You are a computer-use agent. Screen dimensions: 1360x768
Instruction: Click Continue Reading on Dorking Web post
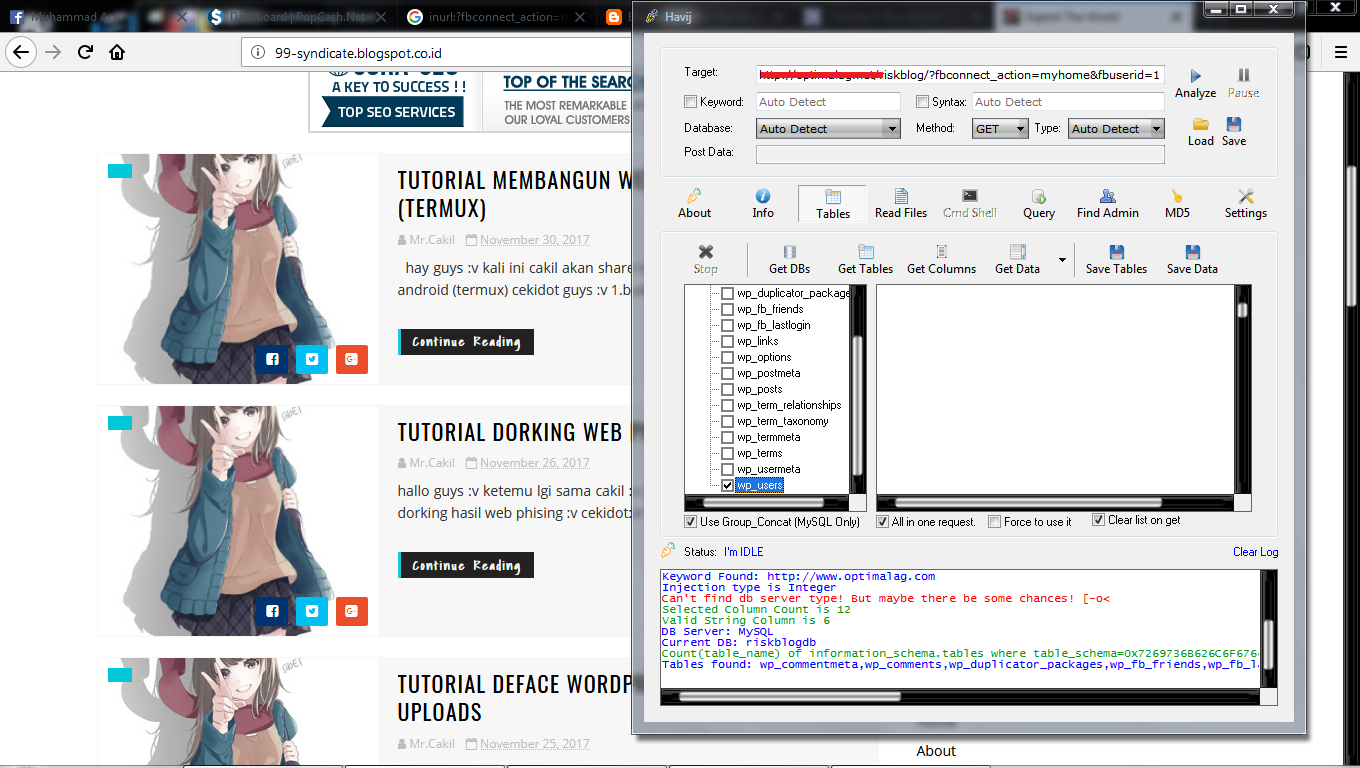(x=466, y=565)
